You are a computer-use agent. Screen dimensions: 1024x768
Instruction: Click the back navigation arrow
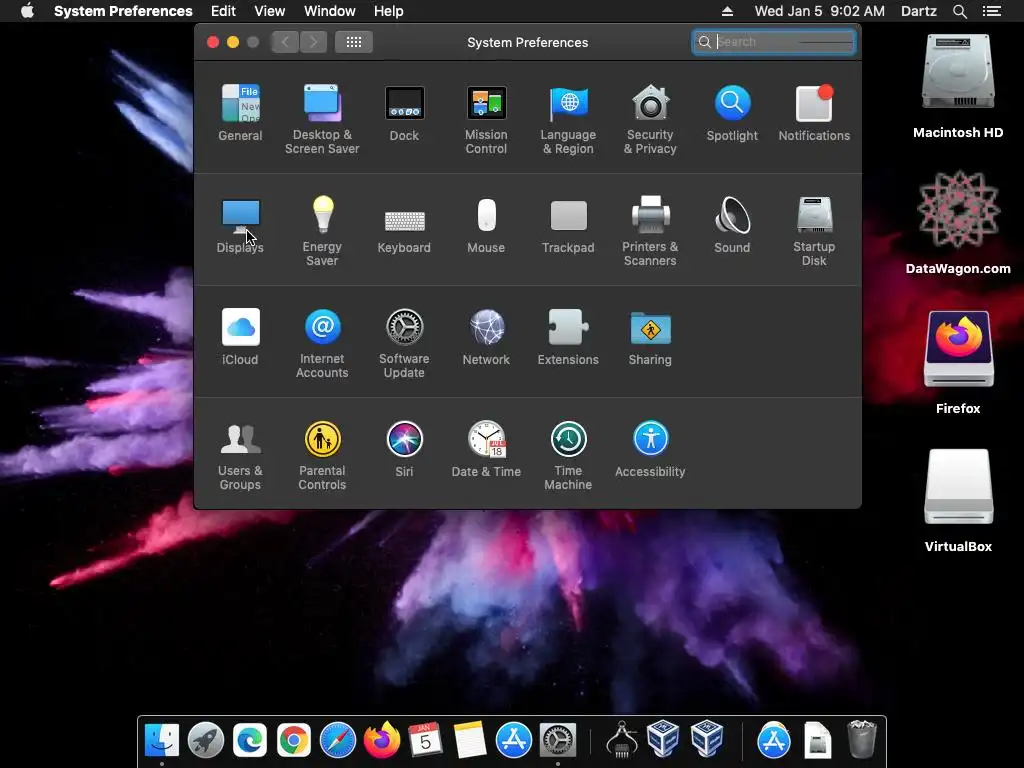click(x=285, y=42)
